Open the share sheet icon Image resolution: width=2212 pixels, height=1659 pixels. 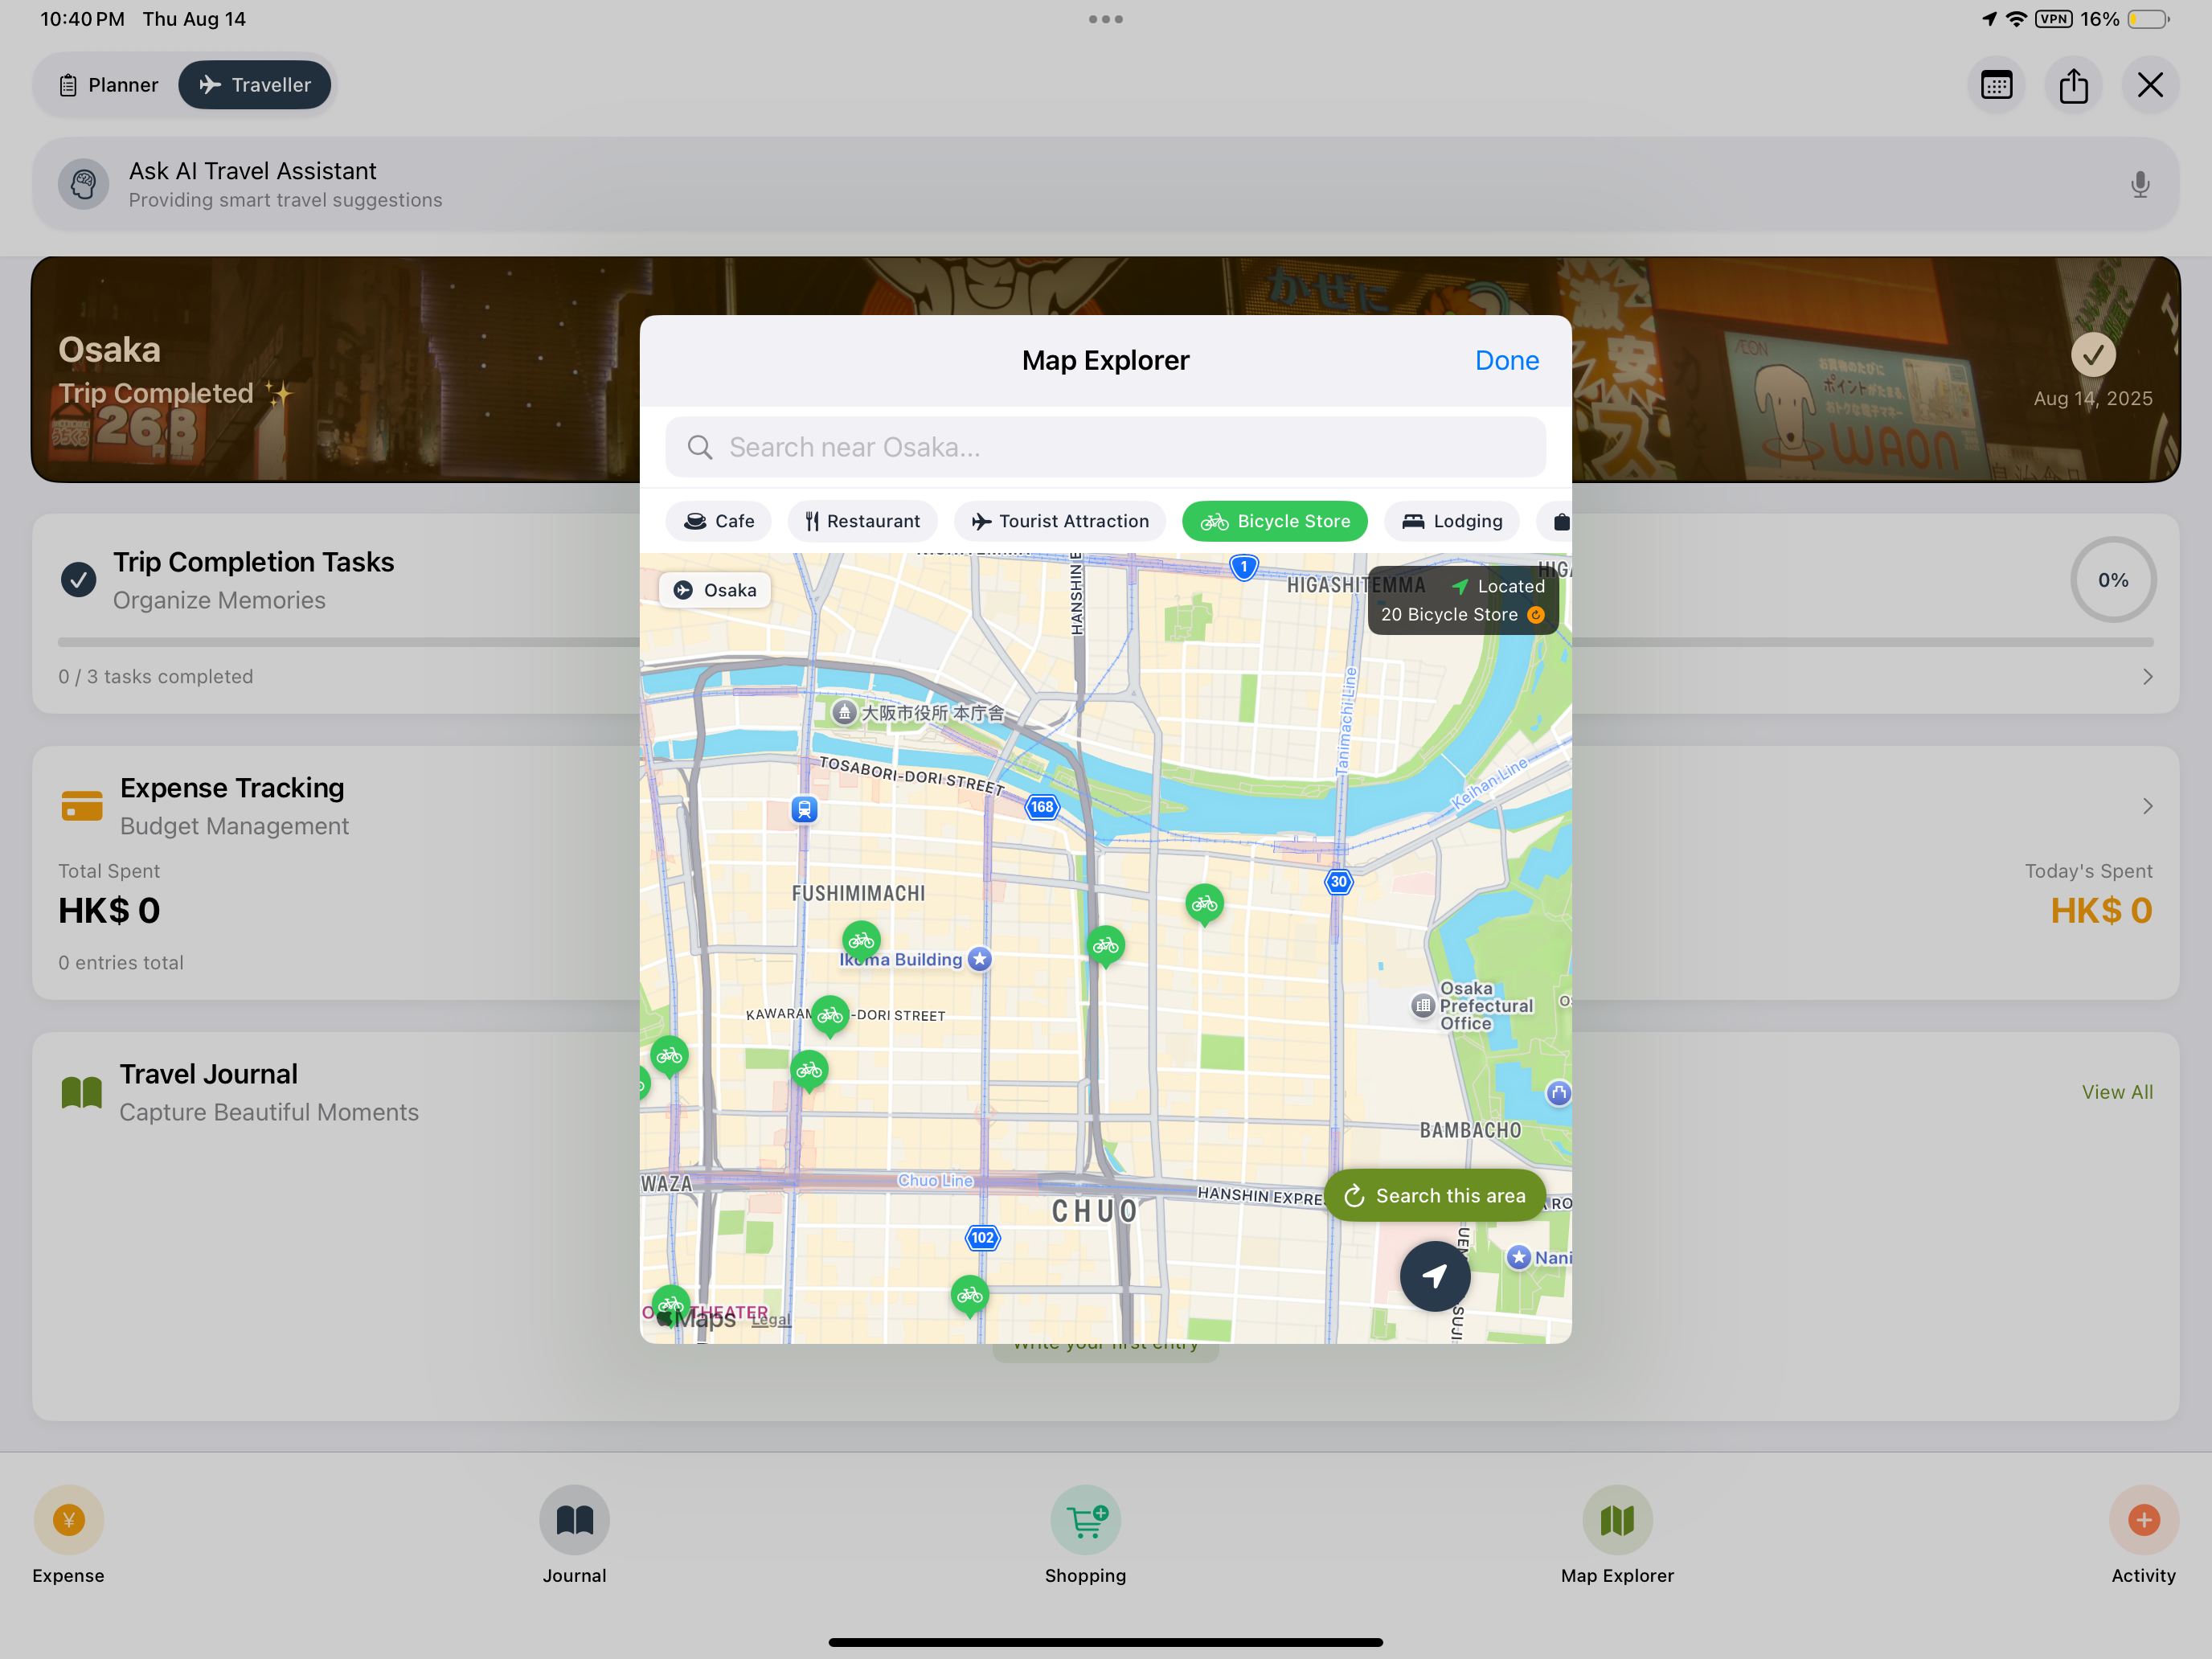tap(2073, 85)
